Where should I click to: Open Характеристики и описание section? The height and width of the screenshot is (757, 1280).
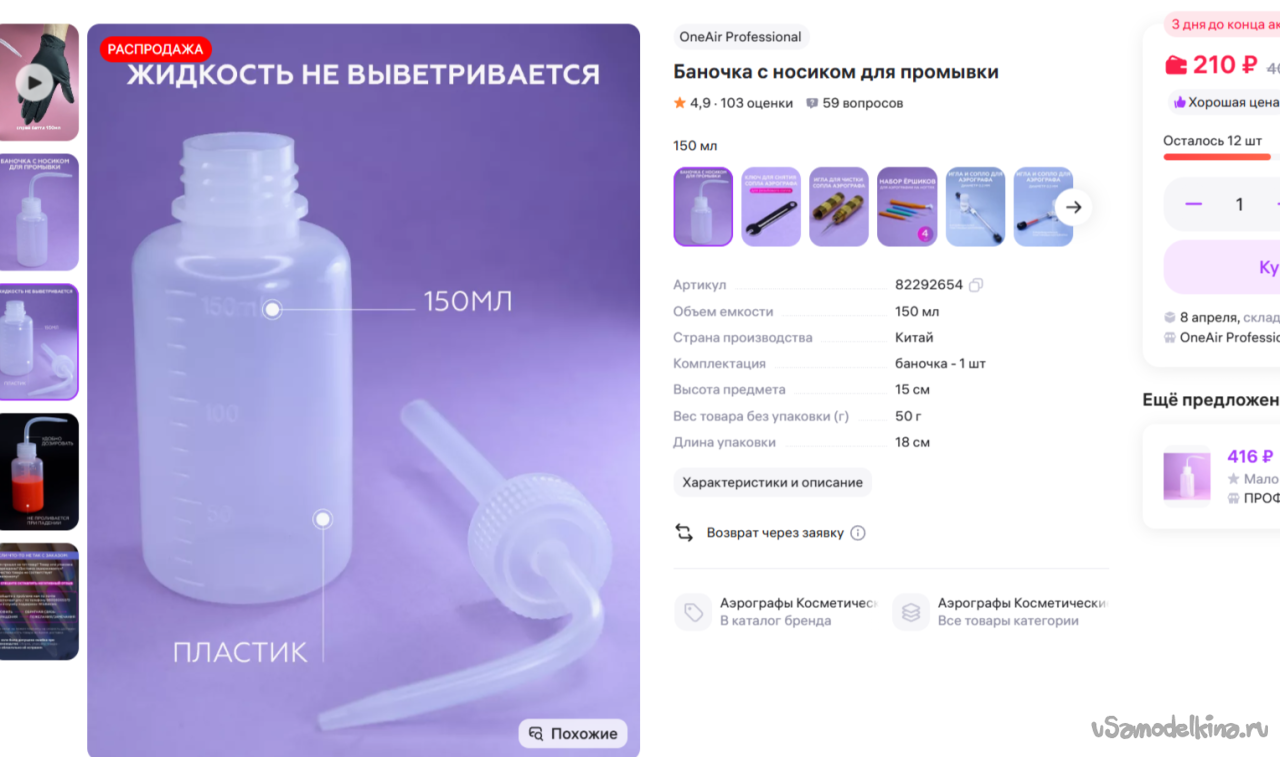point(772,482)
